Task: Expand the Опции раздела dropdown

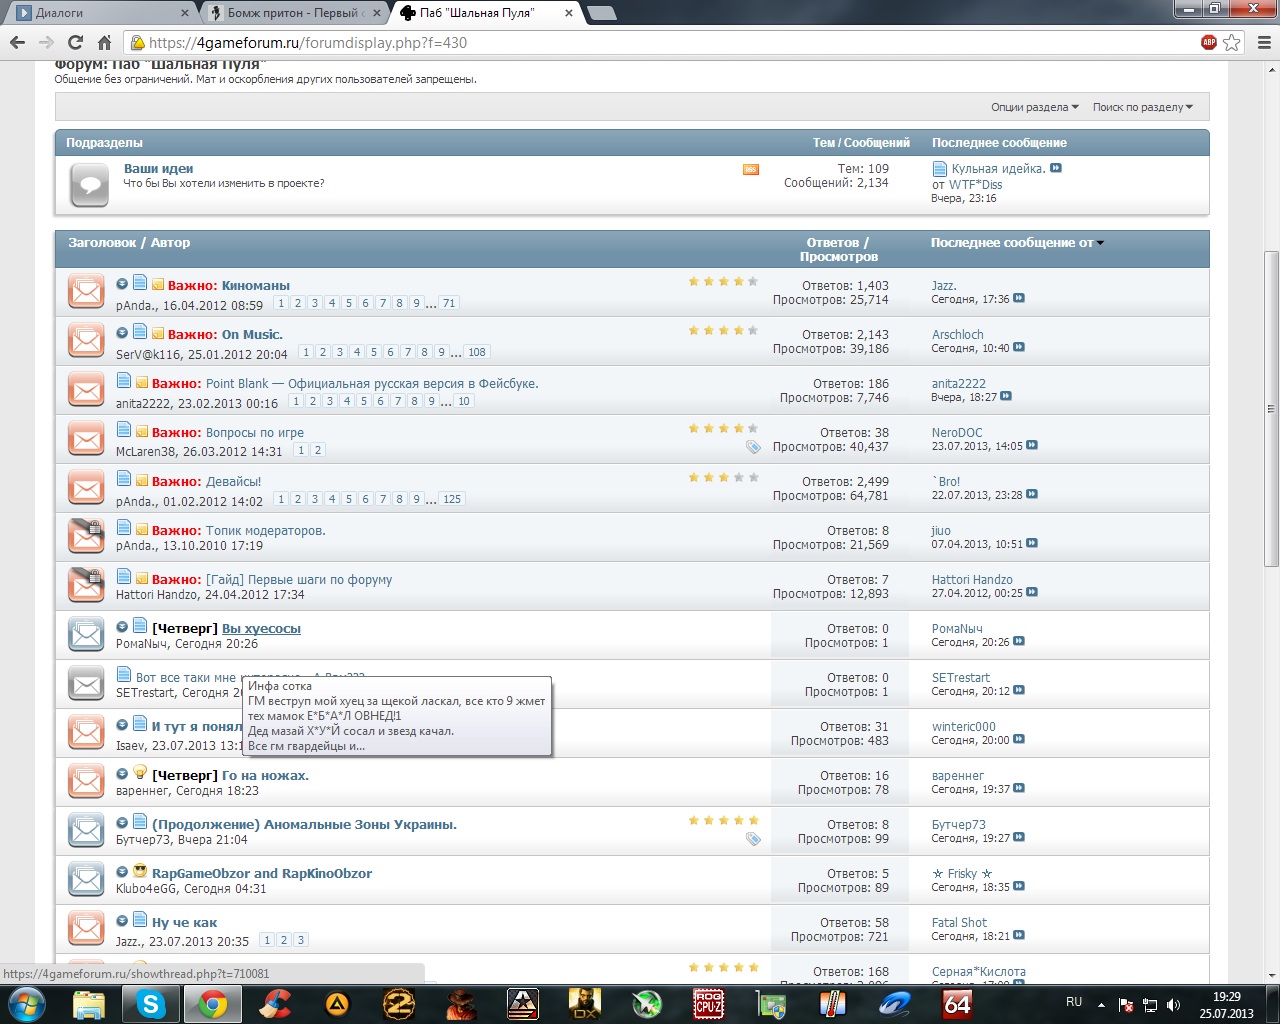Action: 1034,107
